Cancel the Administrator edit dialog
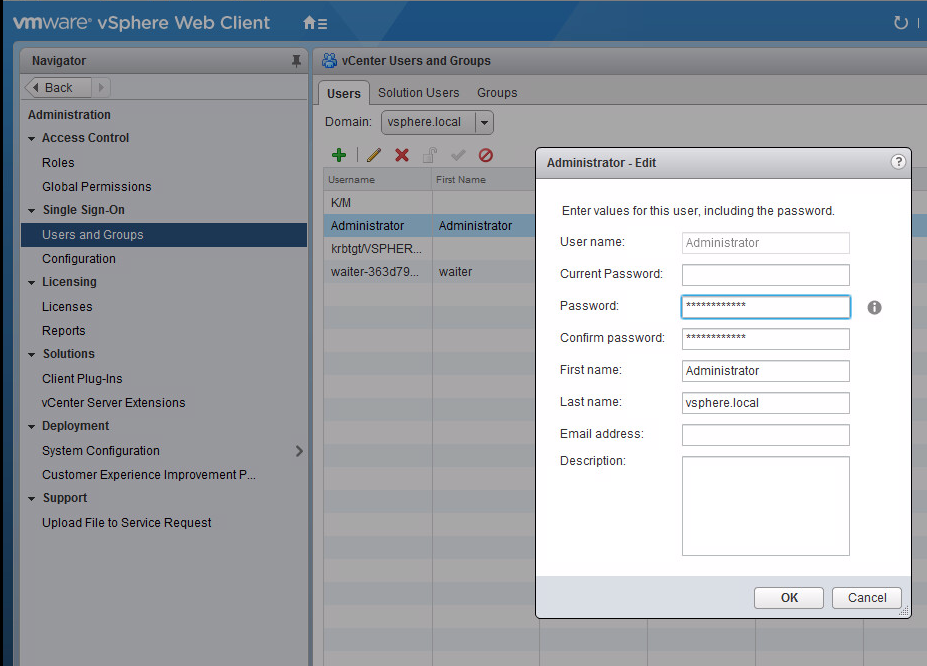 coord(866,597)
